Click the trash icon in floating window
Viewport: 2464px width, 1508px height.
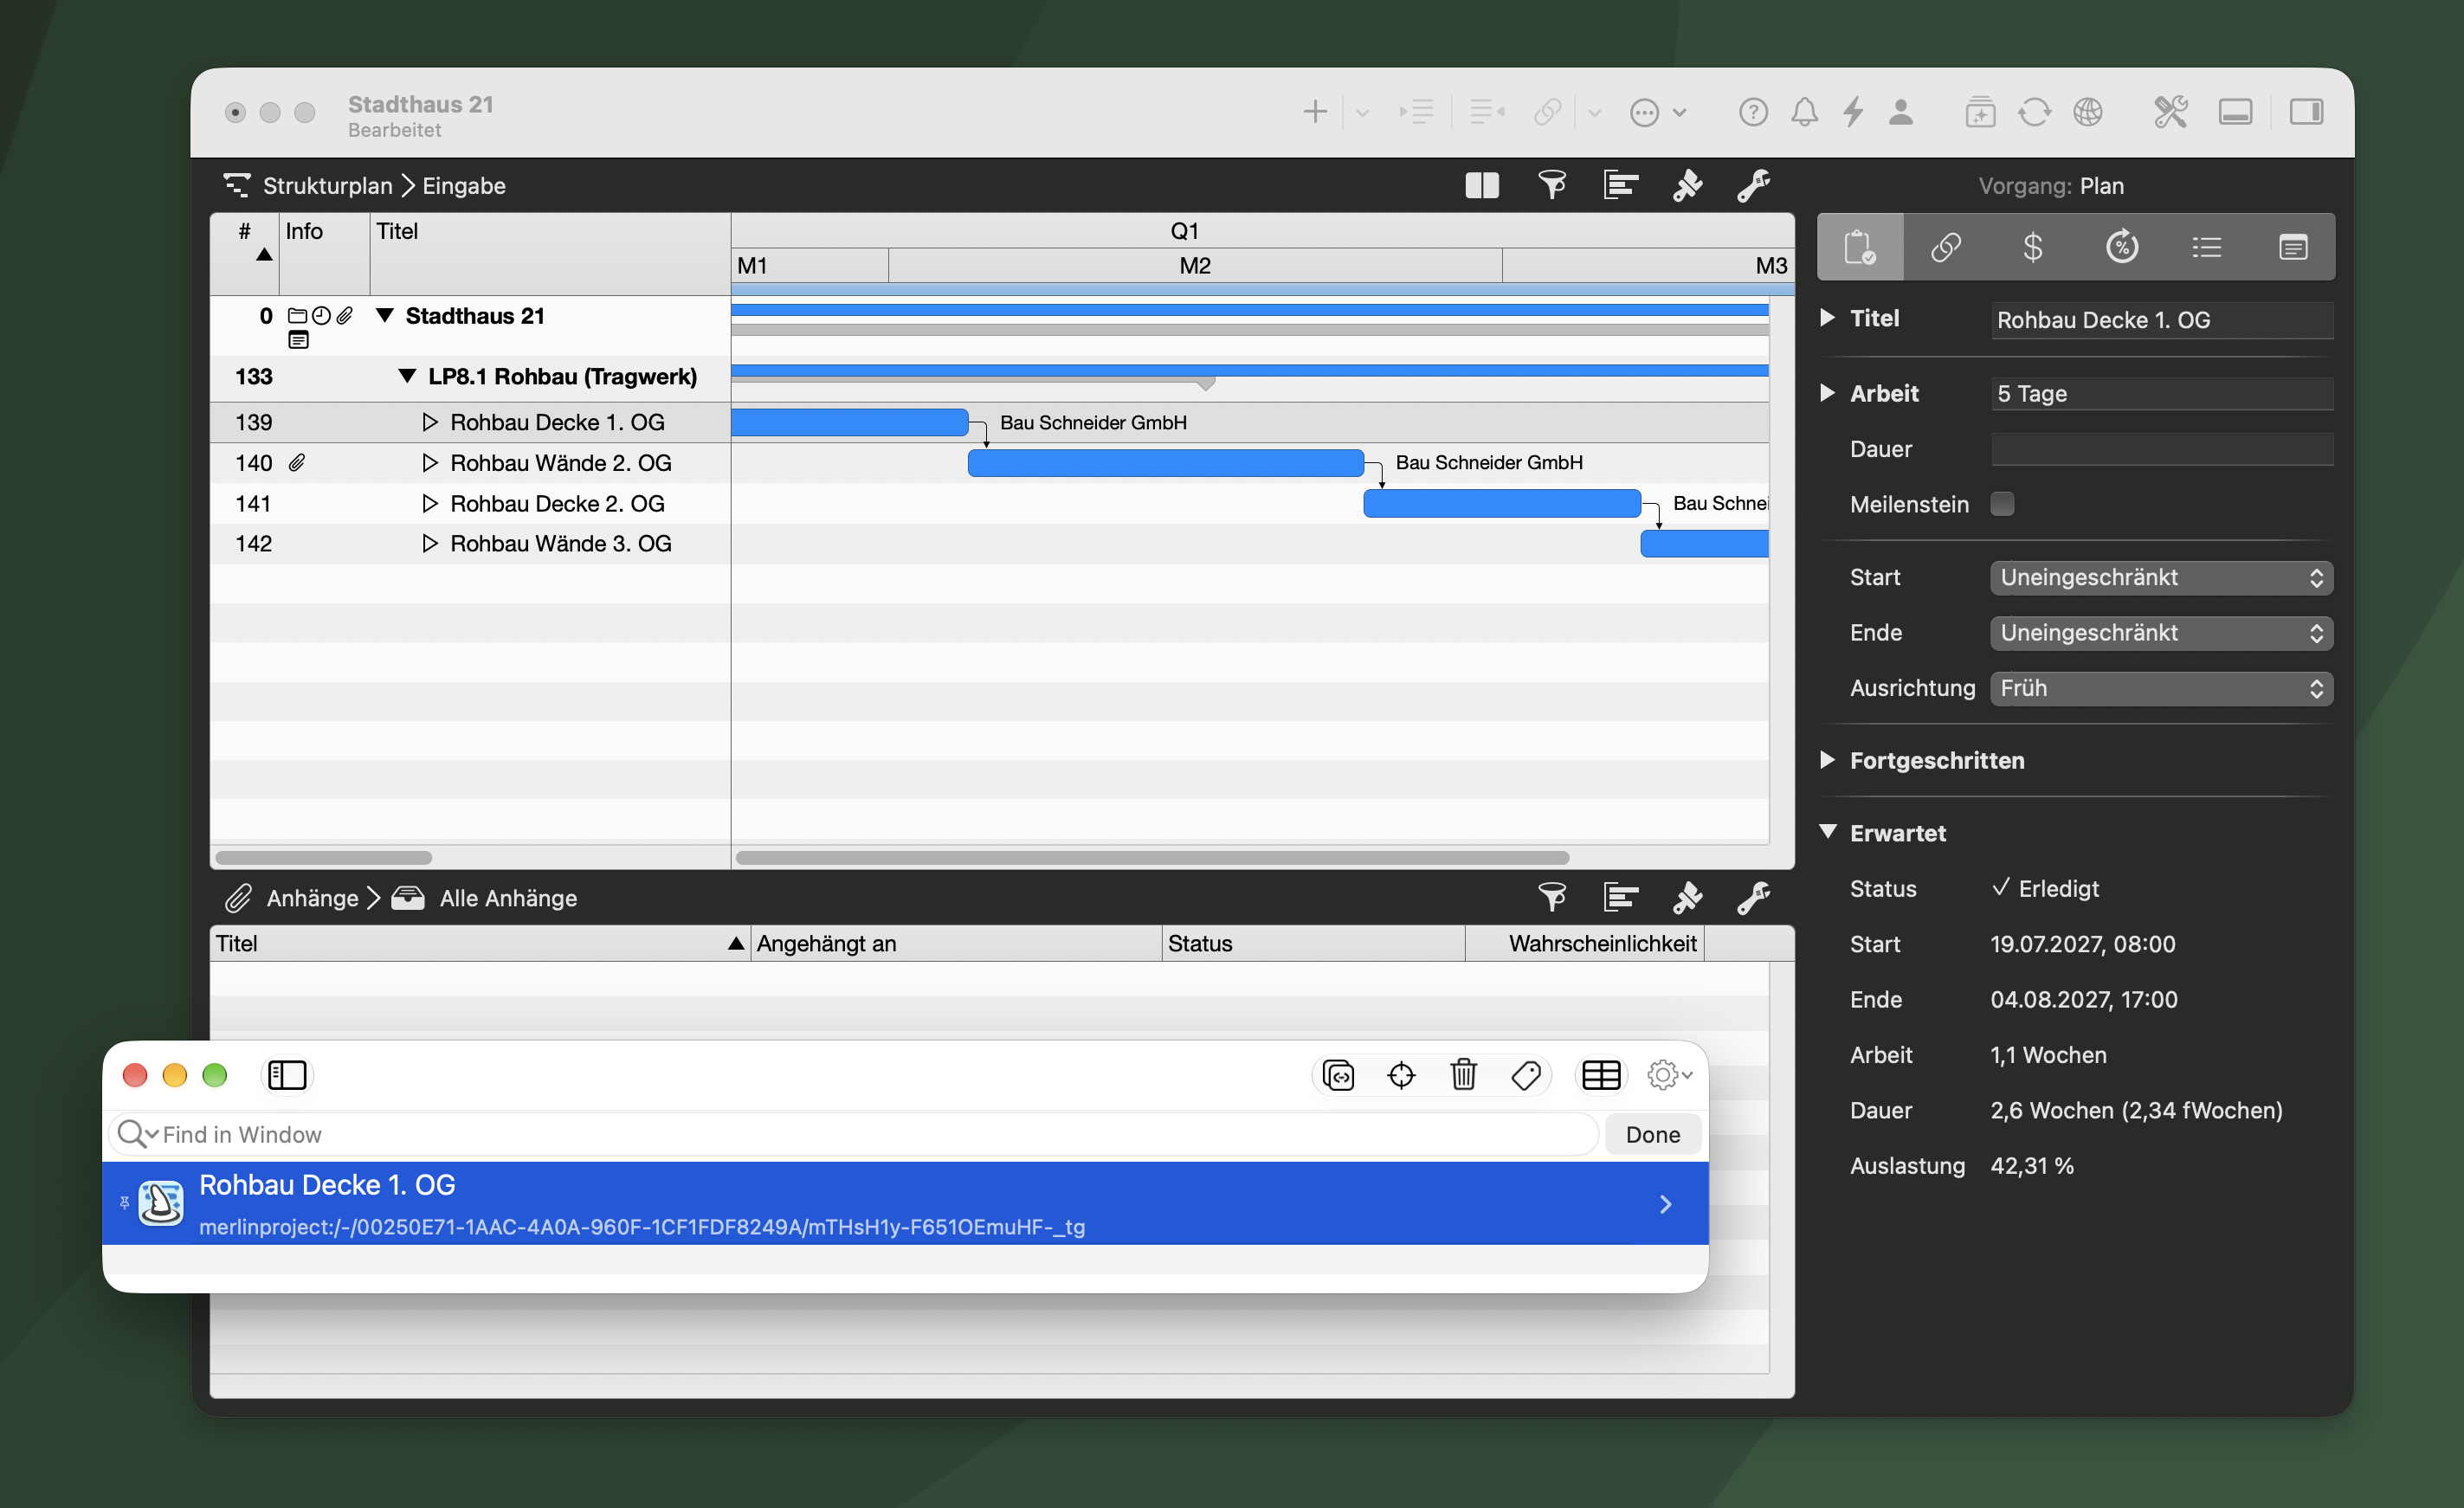[x=1463, y=1075]
